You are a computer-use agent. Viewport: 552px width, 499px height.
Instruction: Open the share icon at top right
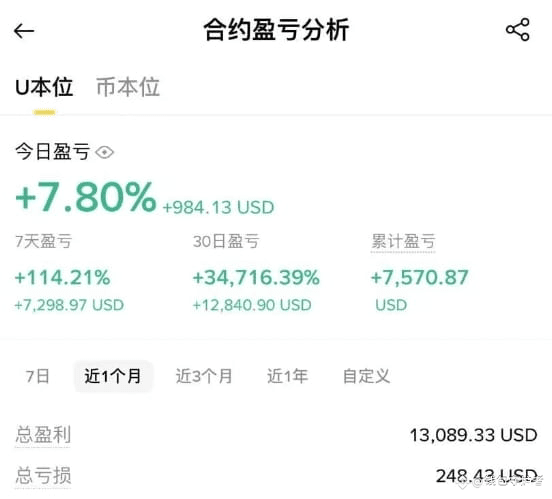click(518, 30)
